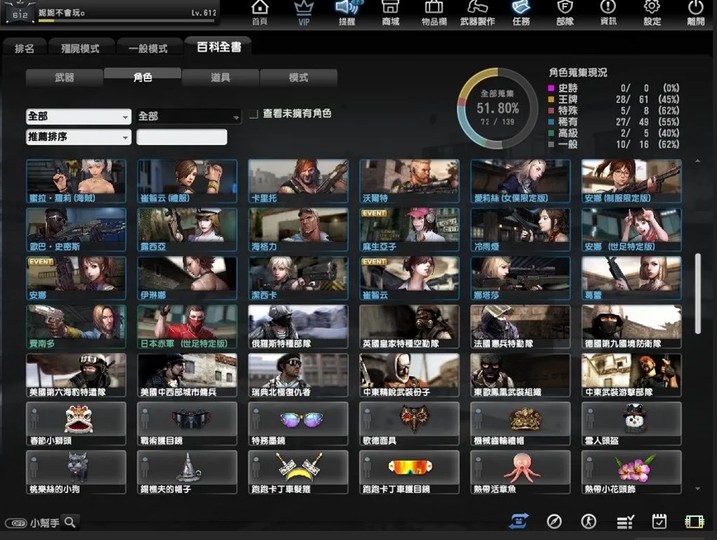Screen dimensions: 717x540
Task: Expand the second 全部 dark dropdown
Action: (x=188, y=116)
